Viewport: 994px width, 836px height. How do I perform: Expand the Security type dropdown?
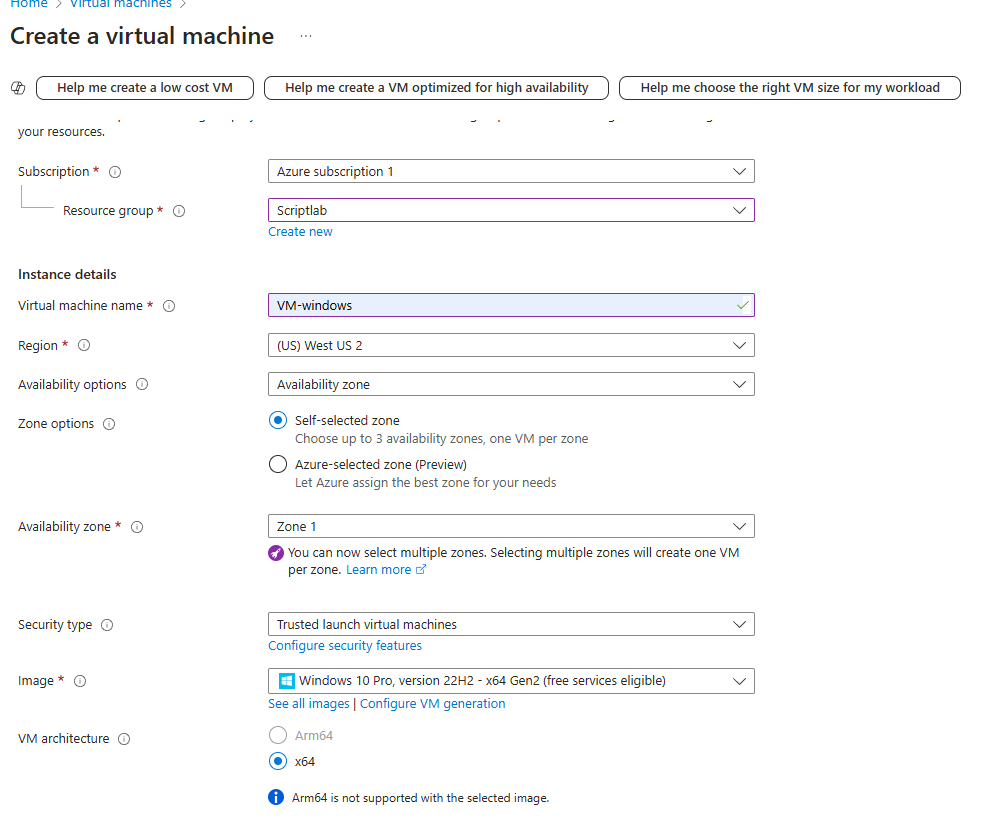[511, 624]
